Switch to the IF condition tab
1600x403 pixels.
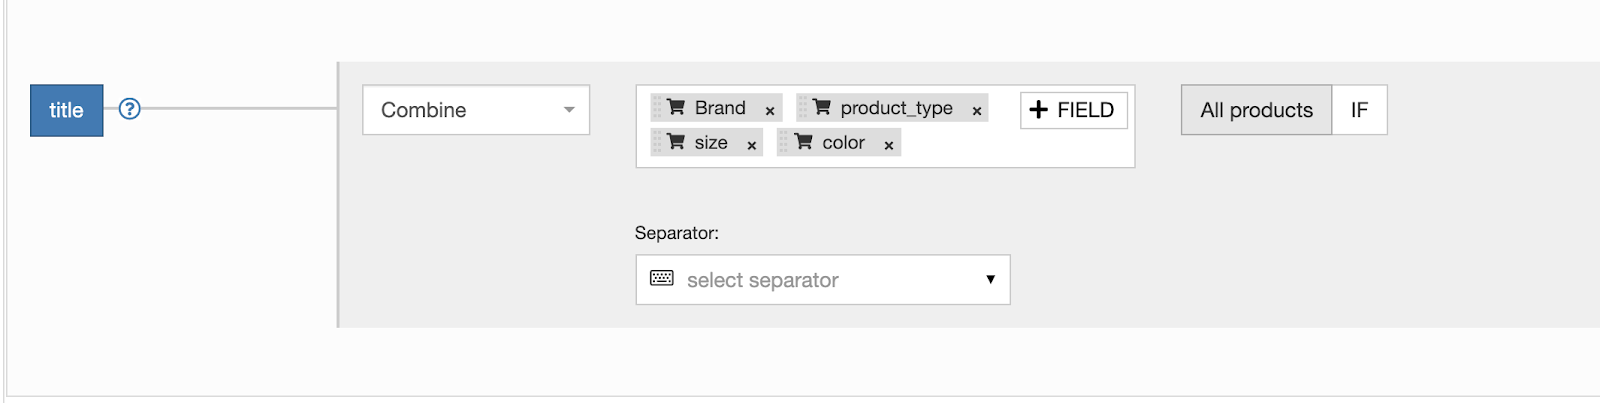point(1359,110)
